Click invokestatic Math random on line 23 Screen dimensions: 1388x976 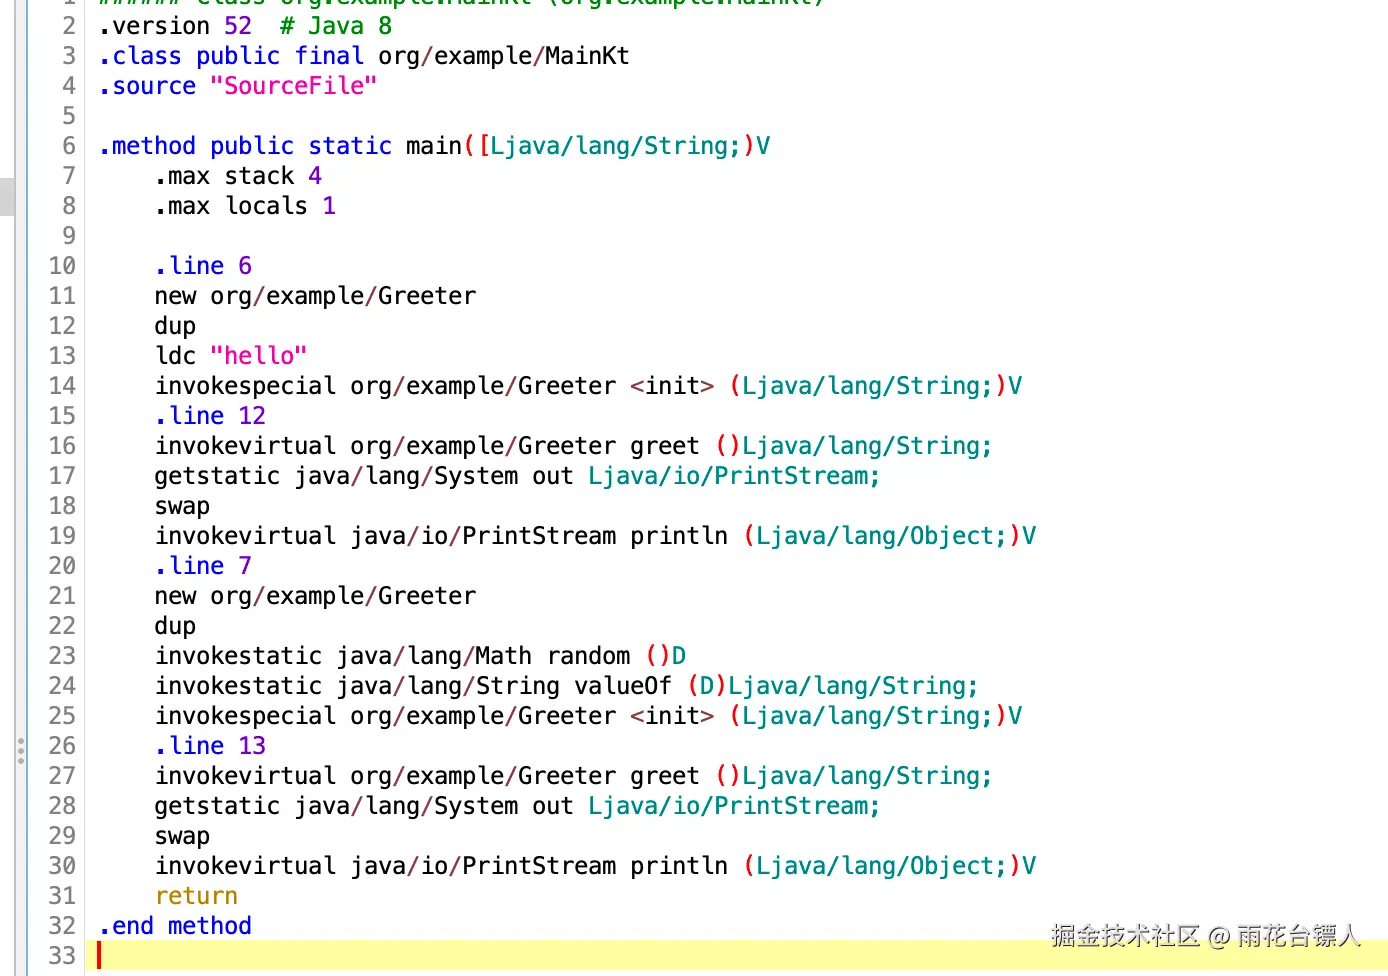pyautogui.click(x=421, y=656)
